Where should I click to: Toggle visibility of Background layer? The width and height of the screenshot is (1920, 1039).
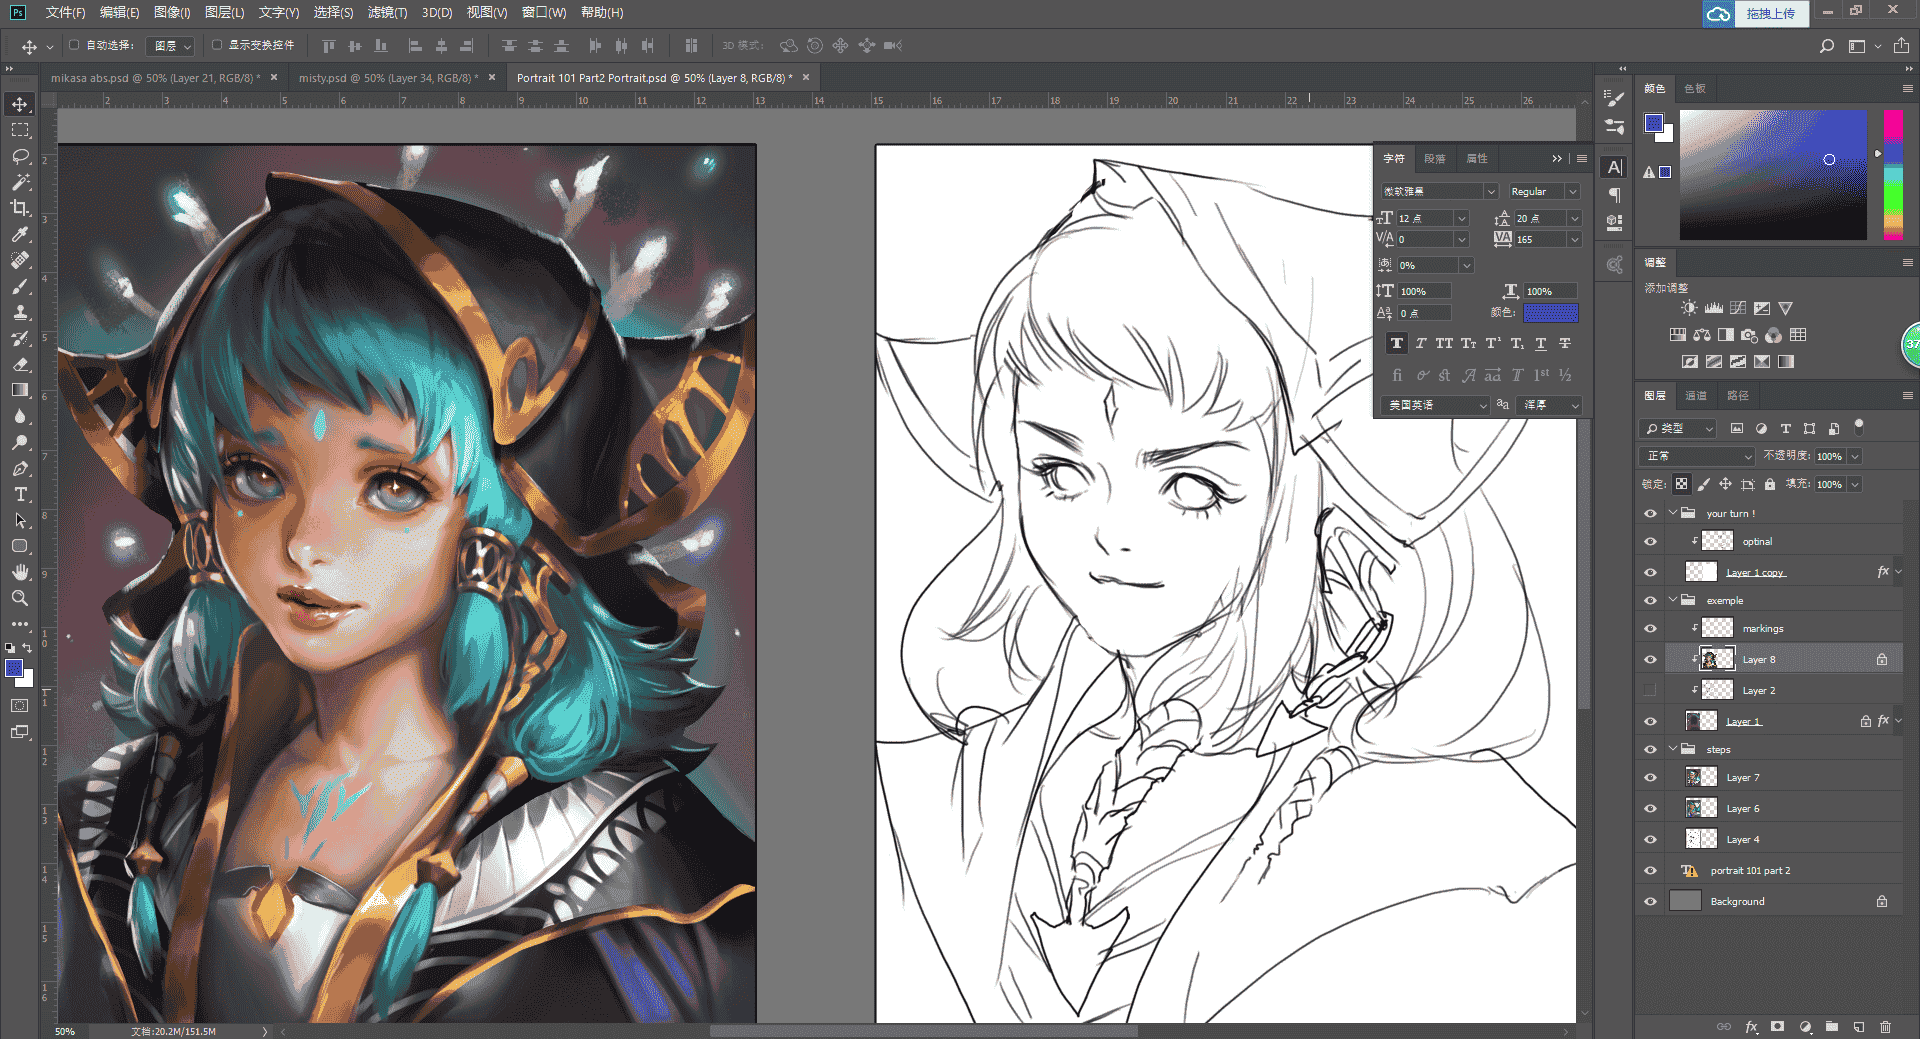point(1650,901)
